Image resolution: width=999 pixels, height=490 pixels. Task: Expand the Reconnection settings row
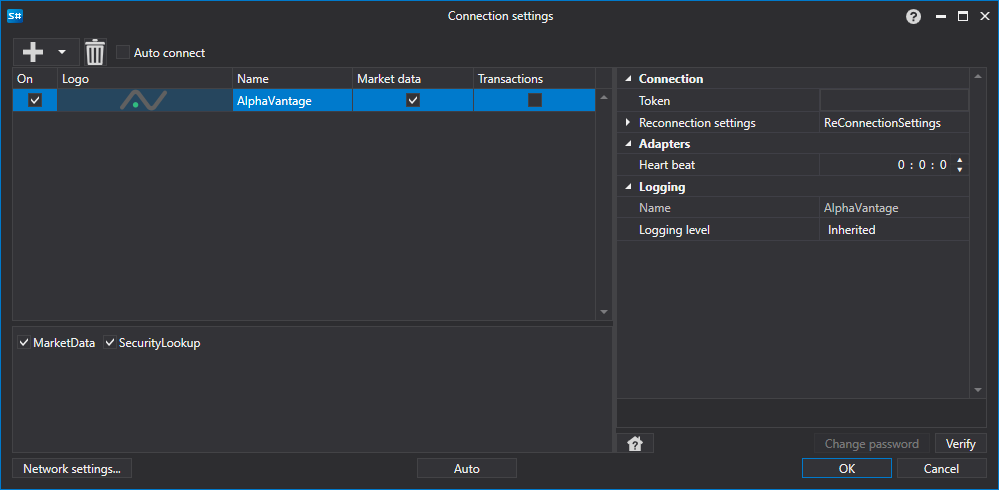(x=628, y=122)
